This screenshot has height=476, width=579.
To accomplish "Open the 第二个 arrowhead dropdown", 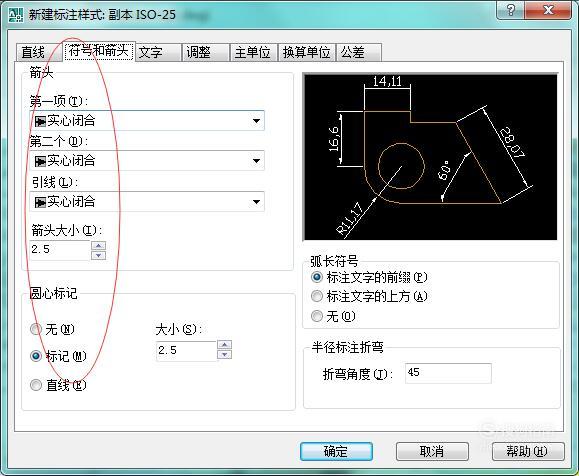I will [x=147, y=161].
